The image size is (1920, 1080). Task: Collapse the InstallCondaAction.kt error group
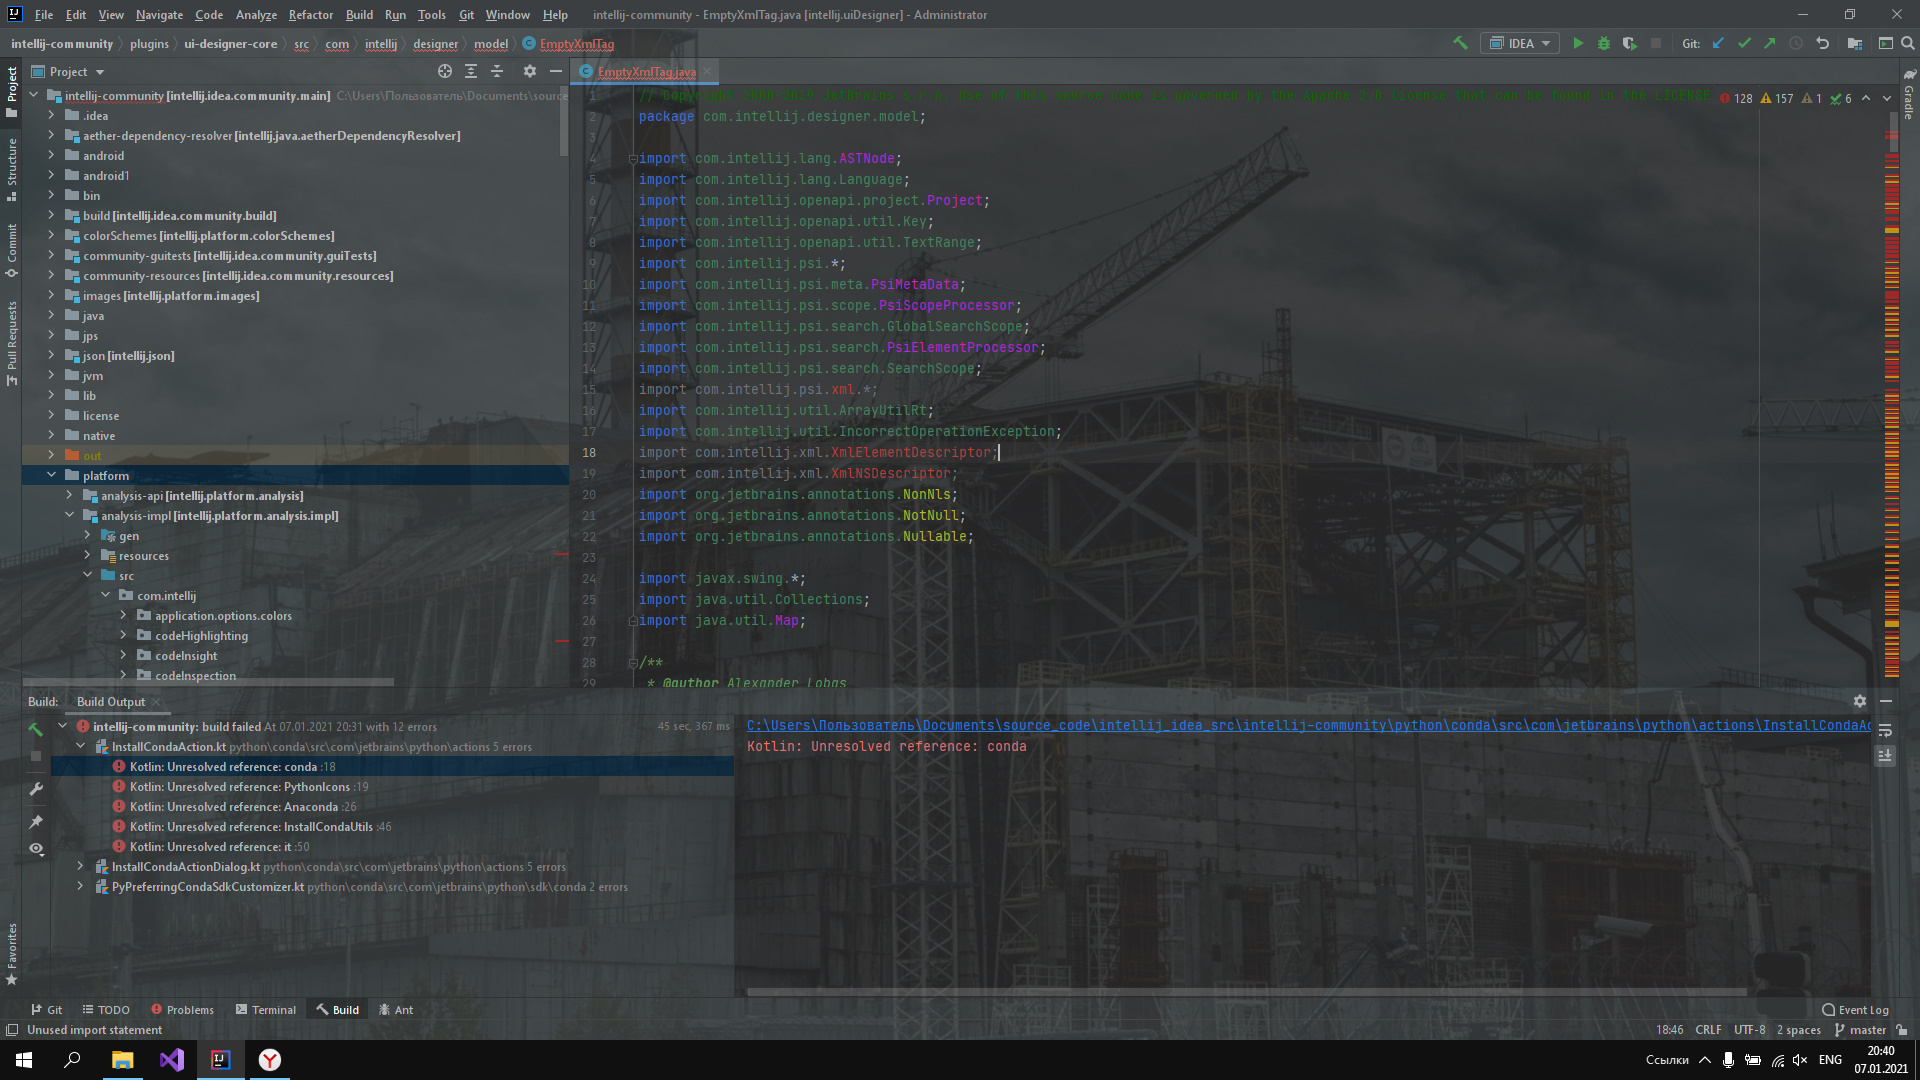click(x=81, y=746)
